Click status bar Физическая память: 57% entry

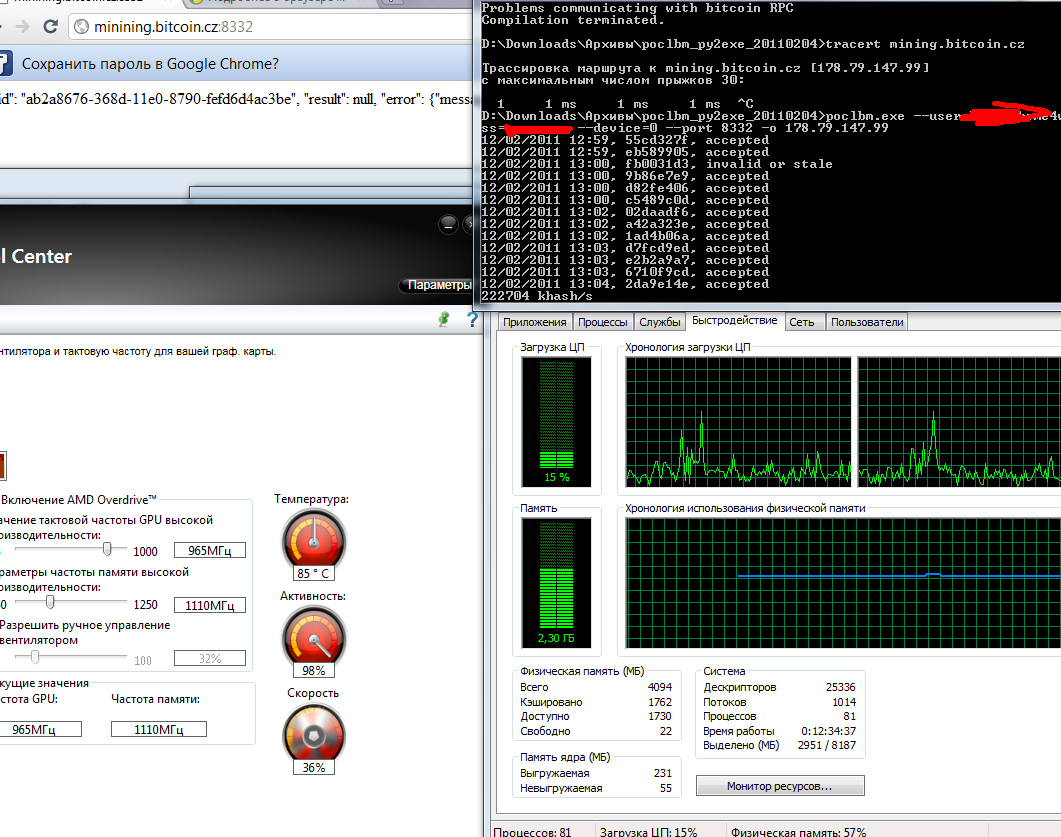(798, 832)
